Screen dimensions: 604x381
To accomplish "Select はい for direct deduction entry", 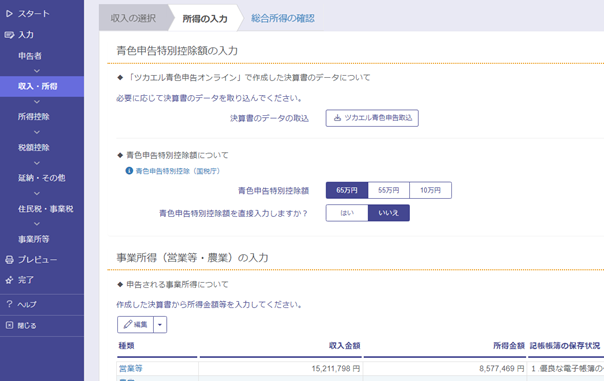I will tap(347, 213).
